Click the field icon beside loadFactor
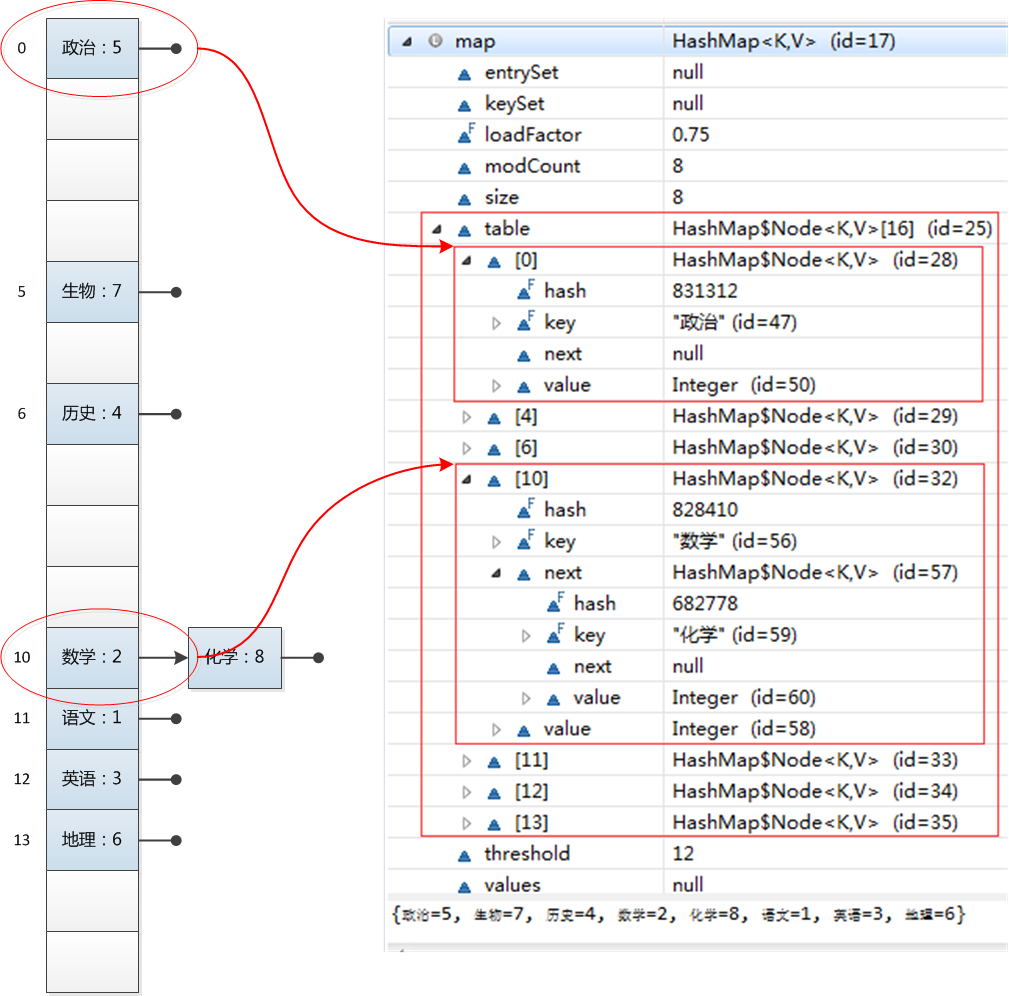 coord(465,134)
